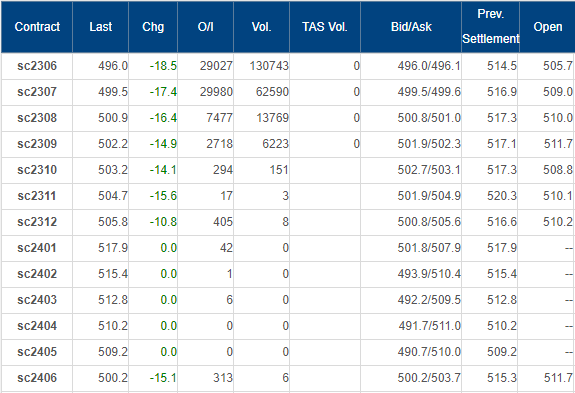The height and width of the screenshot is (393, 575).
Task: Click change value -18.5
Action: 163,66
